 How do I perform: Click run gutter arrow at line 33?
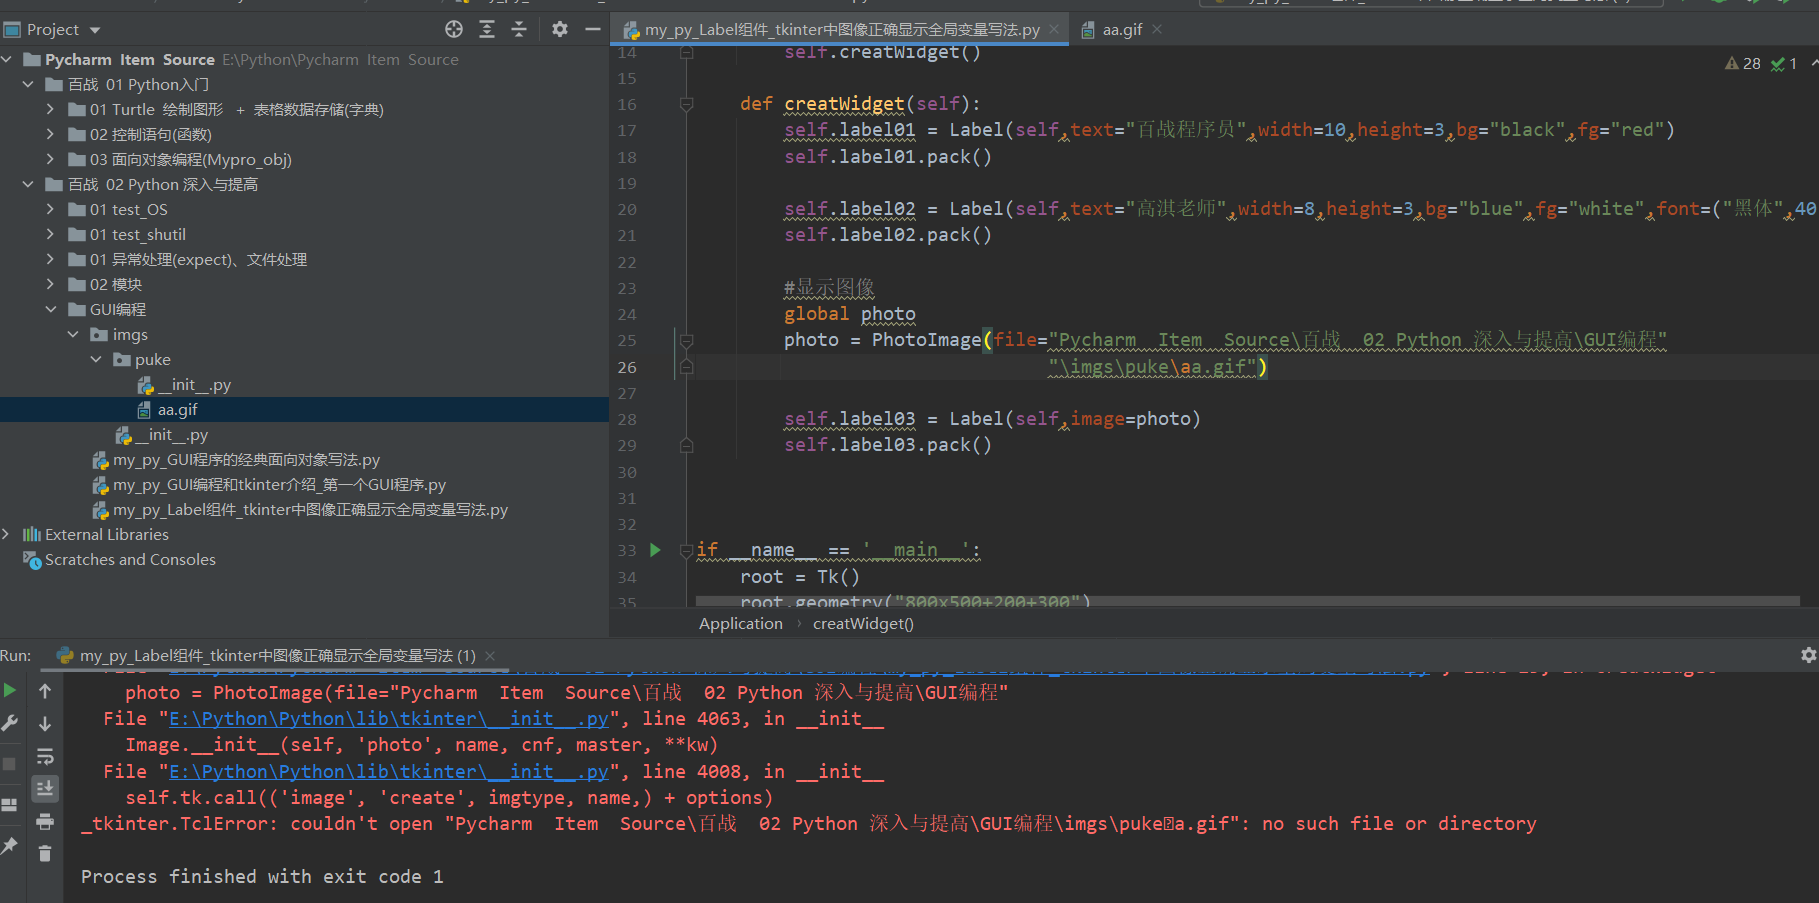point(655,550)
